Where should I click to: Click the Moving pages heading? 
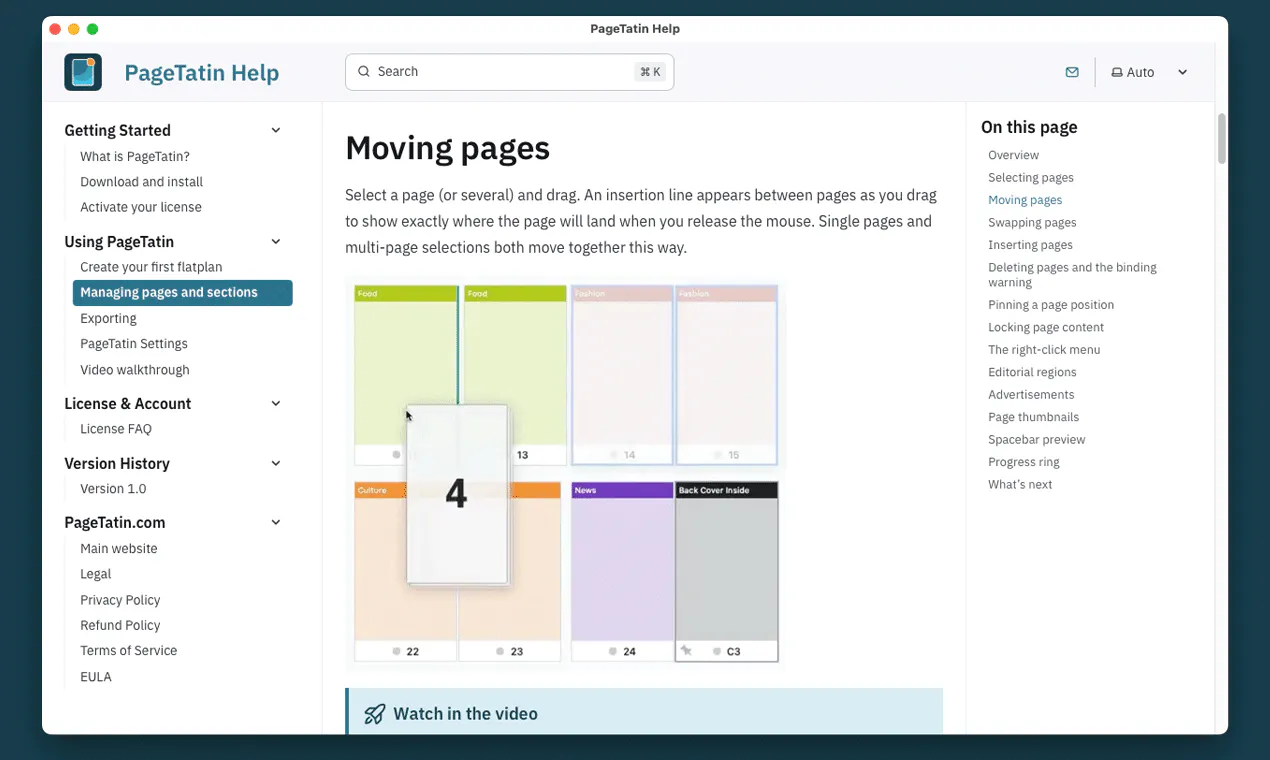[447, 149]
